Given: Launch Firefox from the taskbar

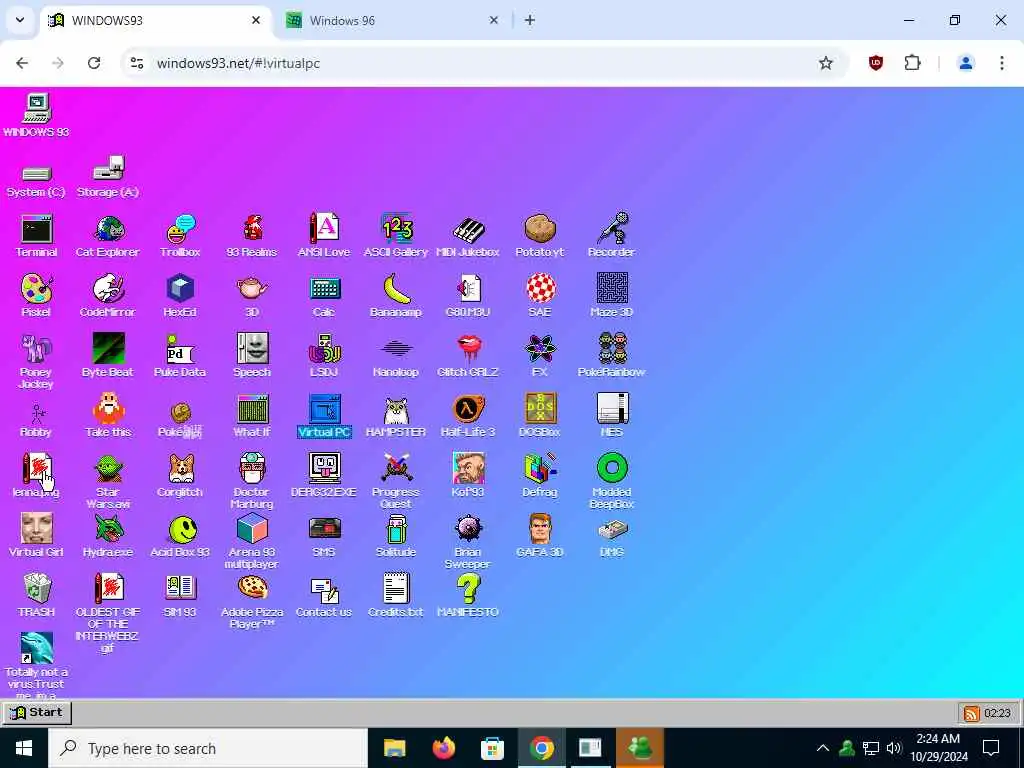Looking at the screenshot, I should (443, 748).
